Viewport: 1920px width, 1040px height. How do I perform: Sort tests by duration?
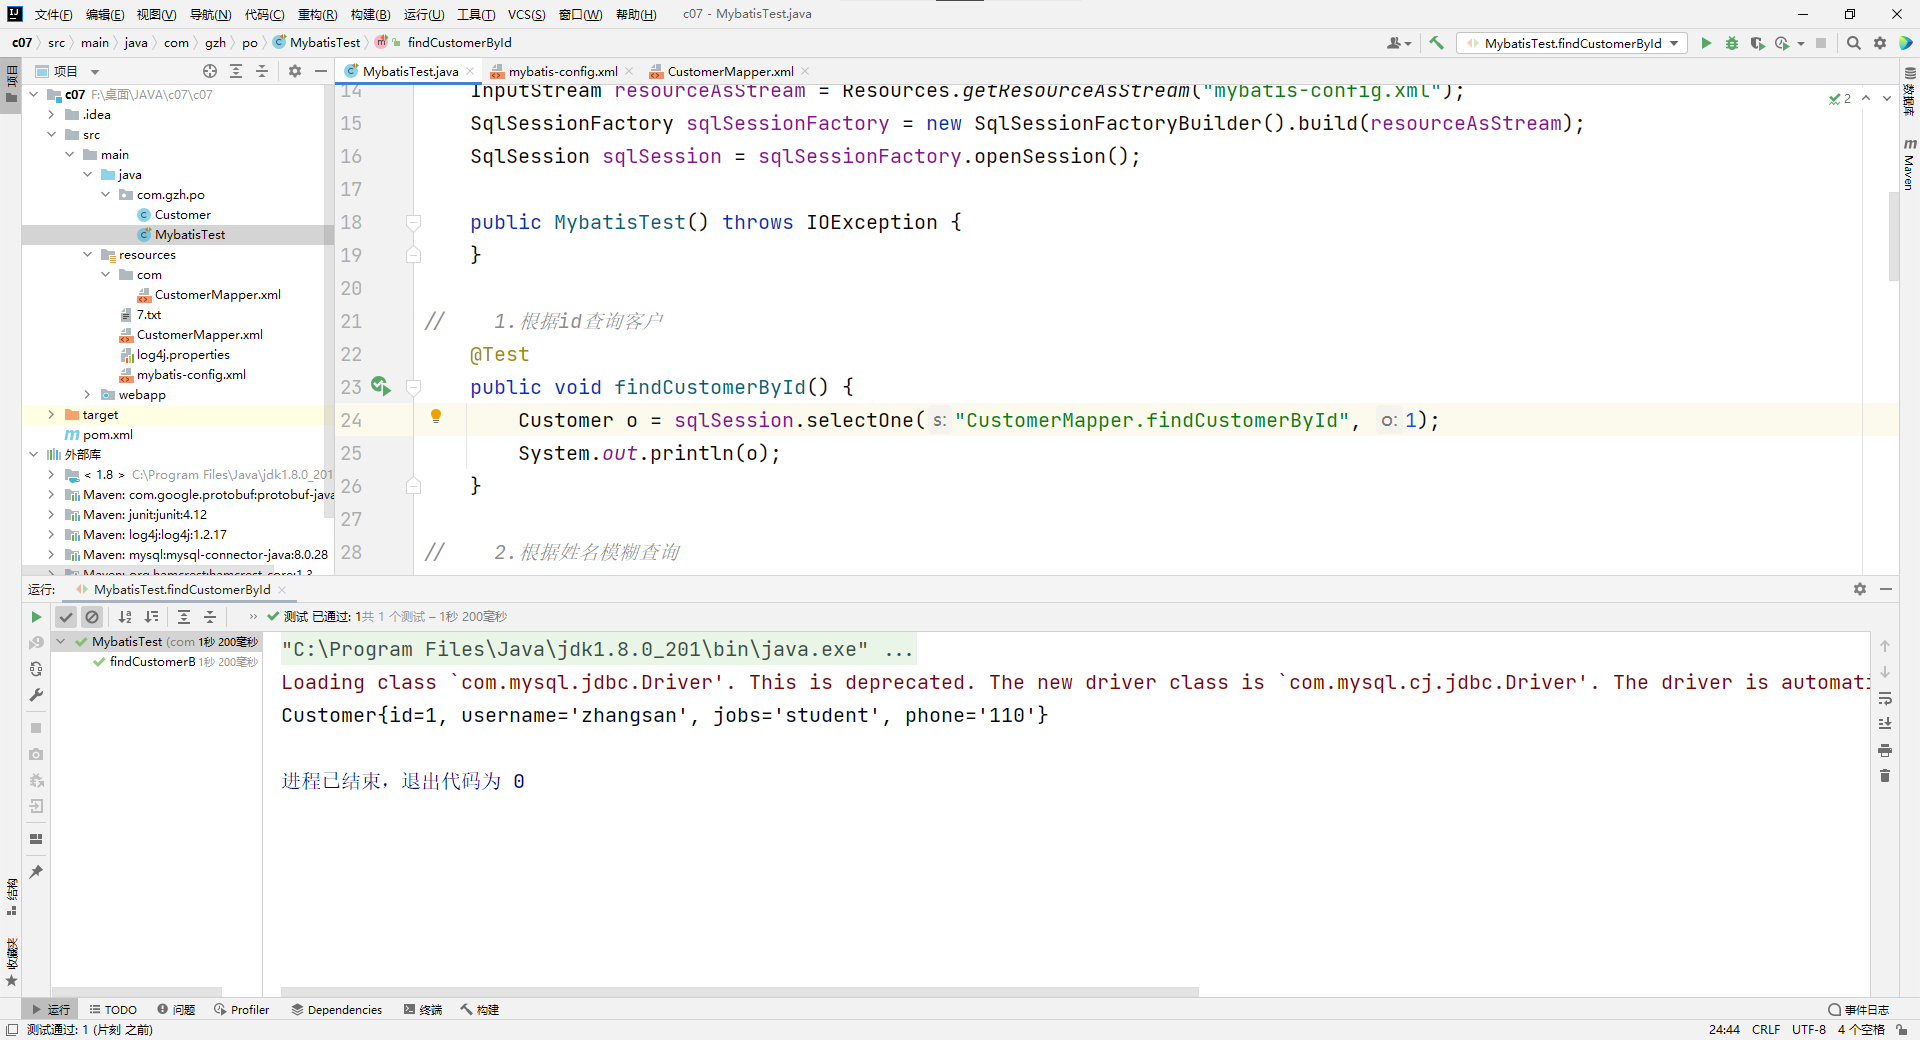point(151,617)
